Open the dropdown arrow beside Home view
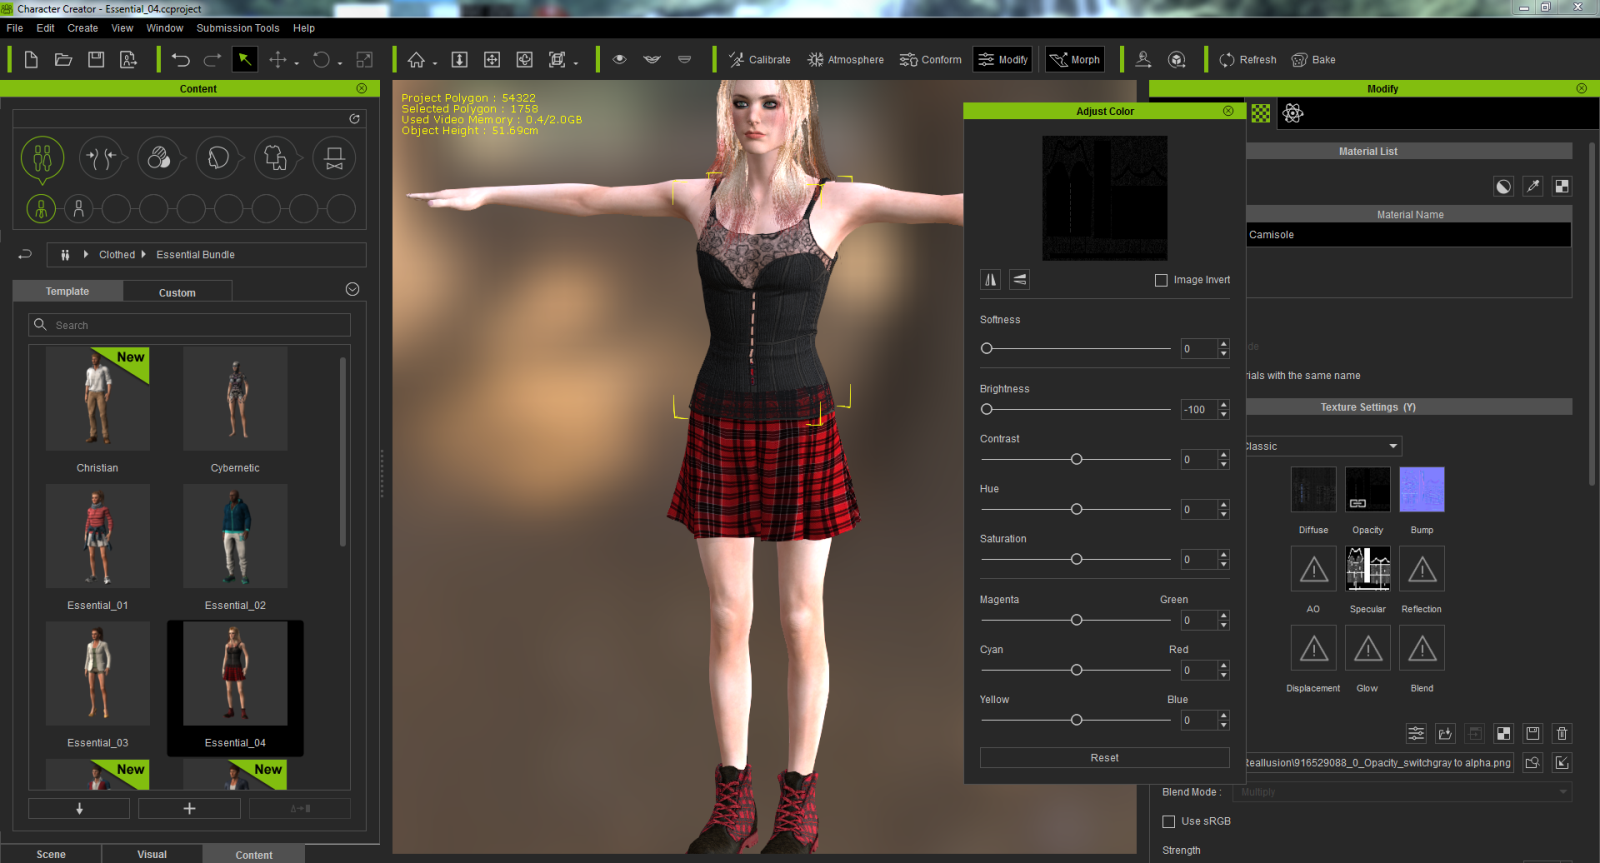This screenshot has height=863, width=1600. (435, 63)
